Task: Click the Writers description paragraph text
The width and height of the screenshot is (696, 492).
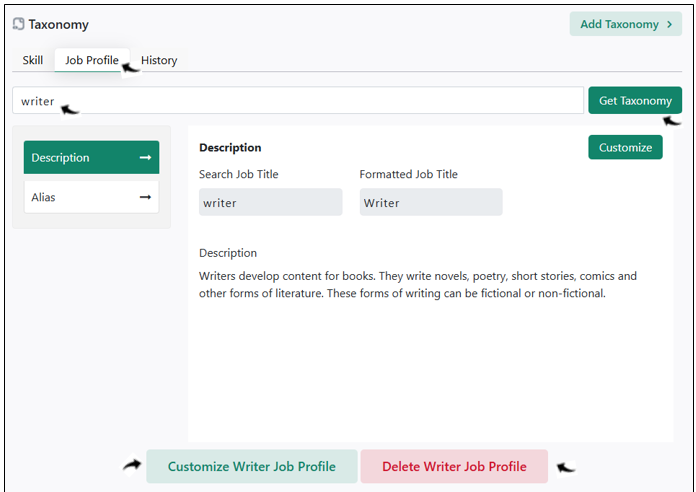Action: pos(418,285)
